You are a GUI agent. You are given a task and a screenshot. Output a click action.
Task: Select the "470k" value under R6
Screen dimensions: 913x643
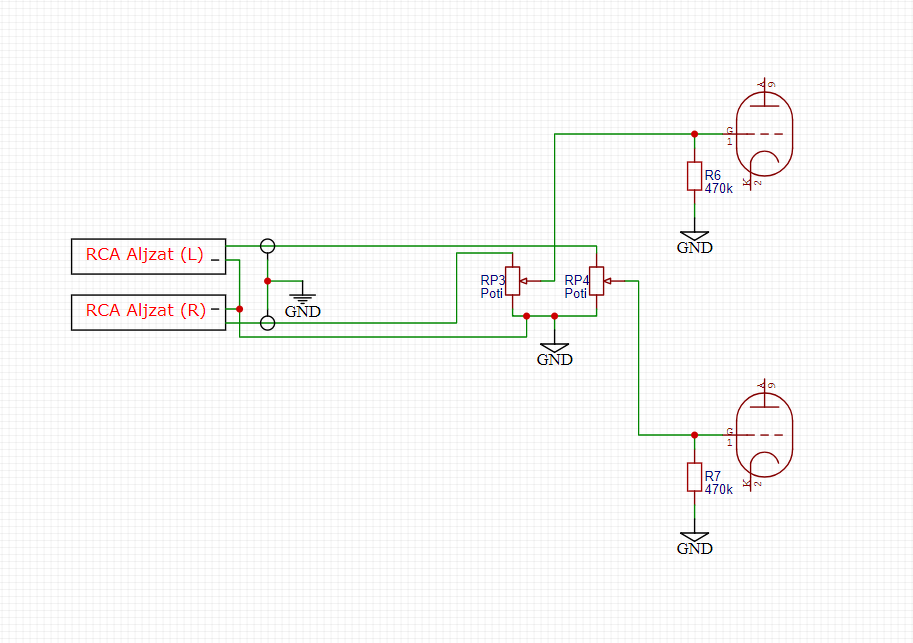tap(719, 188)
